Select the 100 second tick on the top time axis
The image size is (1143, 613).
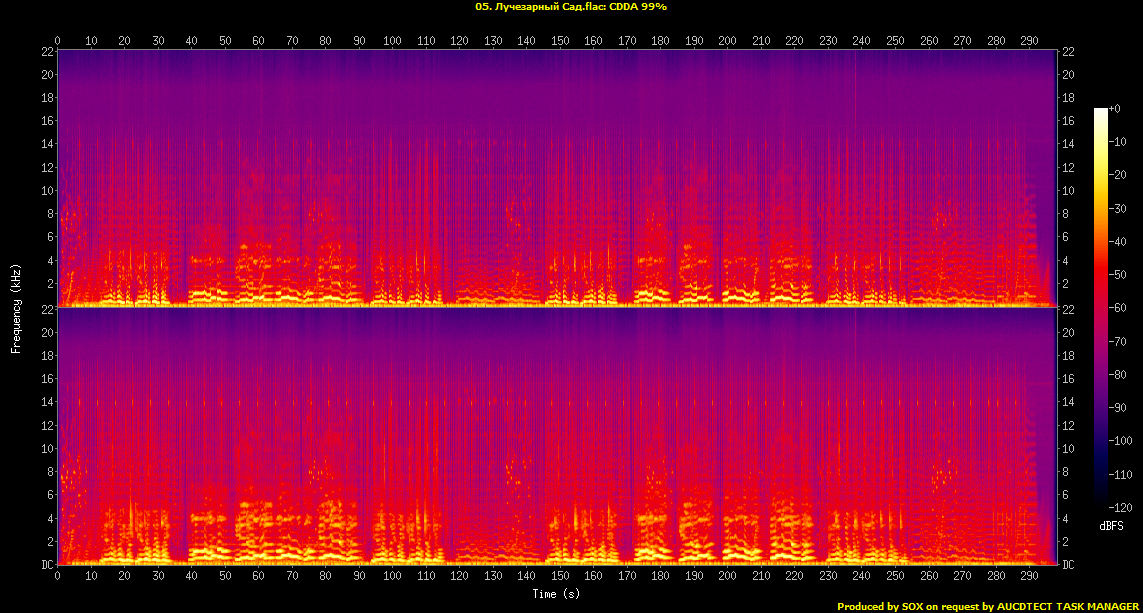pos(392,41)
